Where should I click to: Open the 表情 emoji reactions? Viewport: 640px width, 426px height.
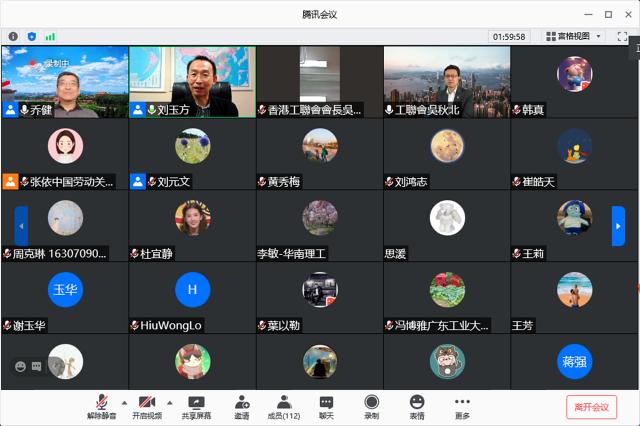[416, 405]
